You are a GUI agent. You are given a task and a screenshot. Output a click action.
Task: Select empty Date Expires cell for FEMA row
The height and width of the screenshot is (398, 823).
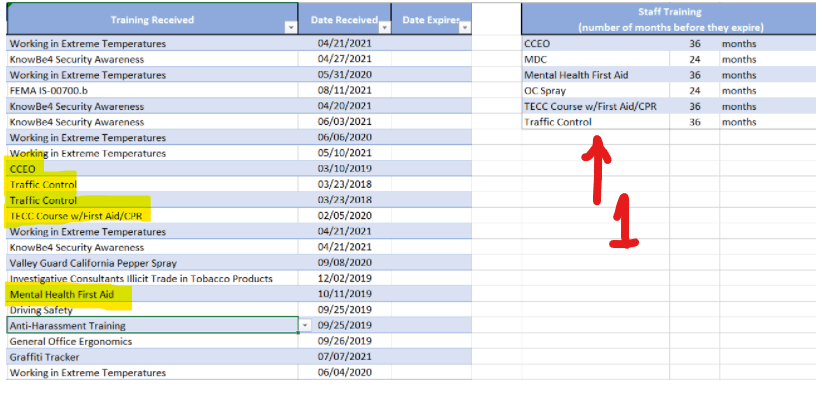(x=431, y=90)
